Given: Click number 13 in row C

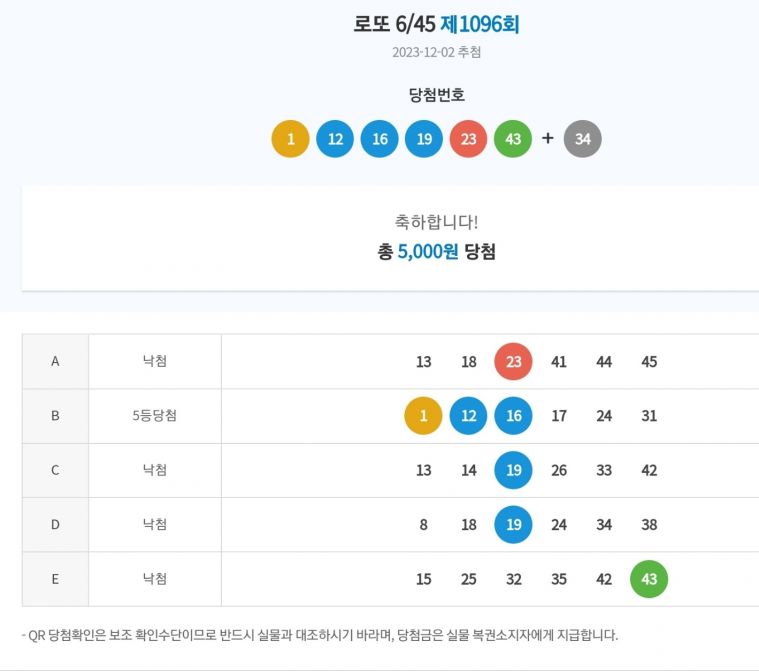Looking at the screenshot, I should (x=424, y=470).
